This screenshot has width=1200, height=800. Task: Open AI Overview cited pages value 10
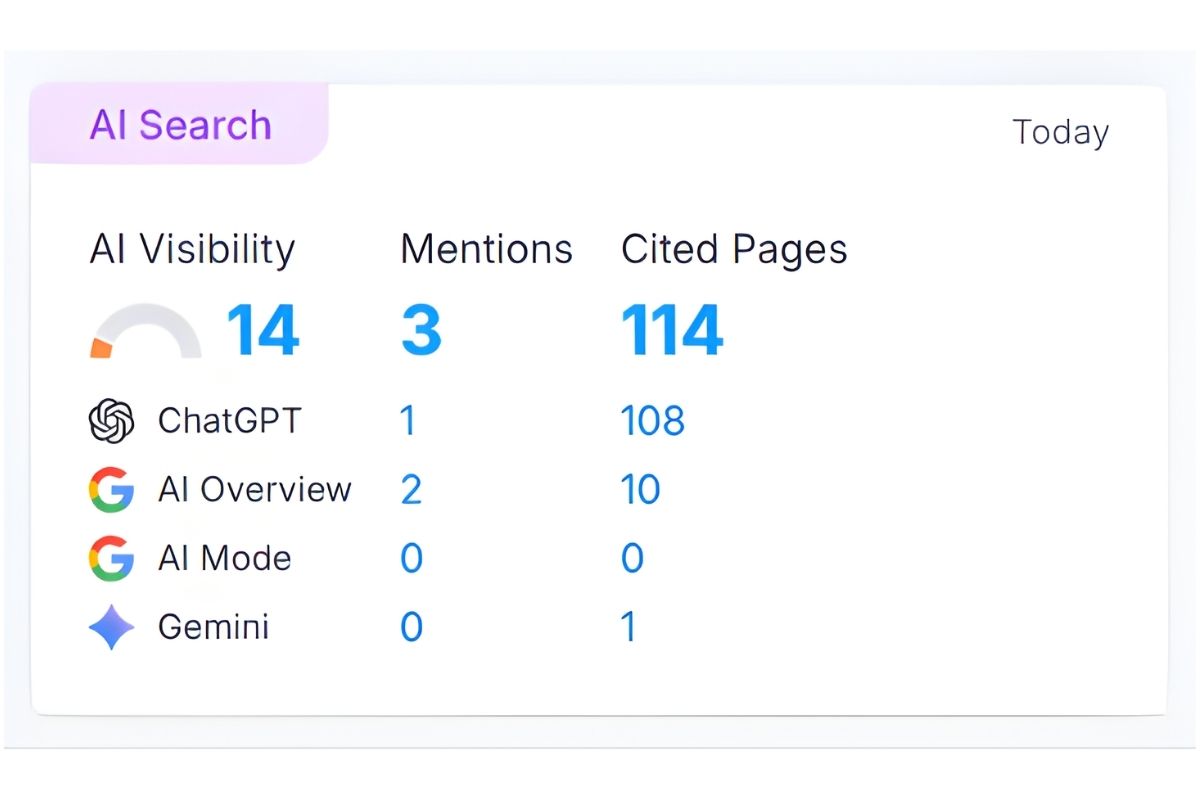[640, 490]
